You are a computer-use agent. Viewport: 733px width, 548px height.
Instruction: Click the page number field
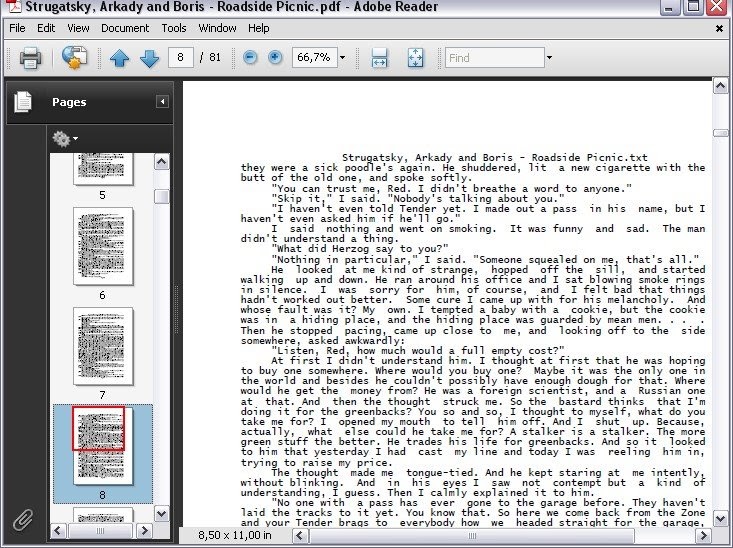click(180, 58)
